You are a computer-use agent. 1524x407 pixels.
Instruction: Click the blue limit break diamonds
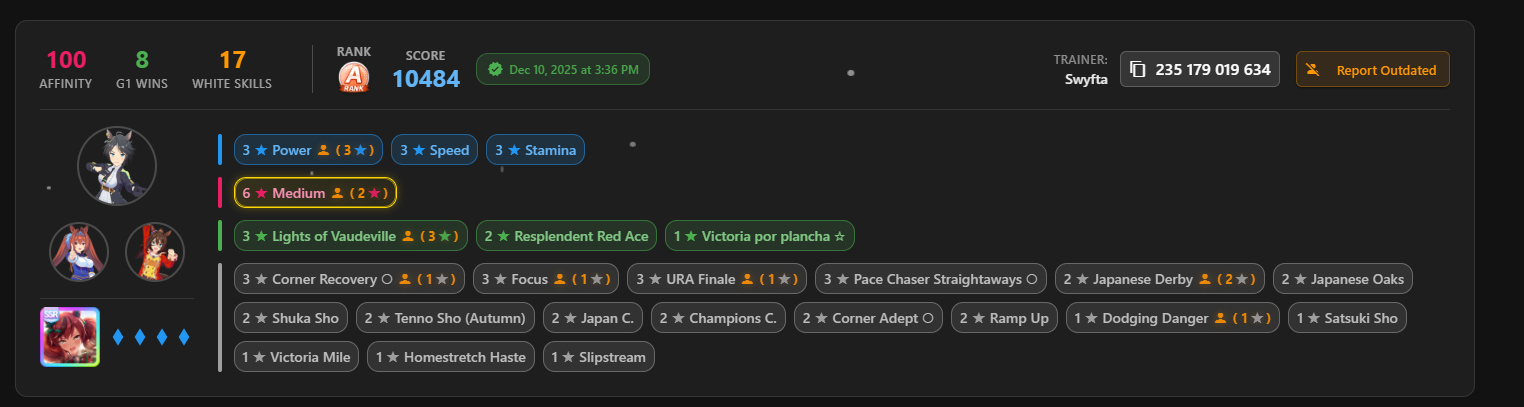pos(151,337)
